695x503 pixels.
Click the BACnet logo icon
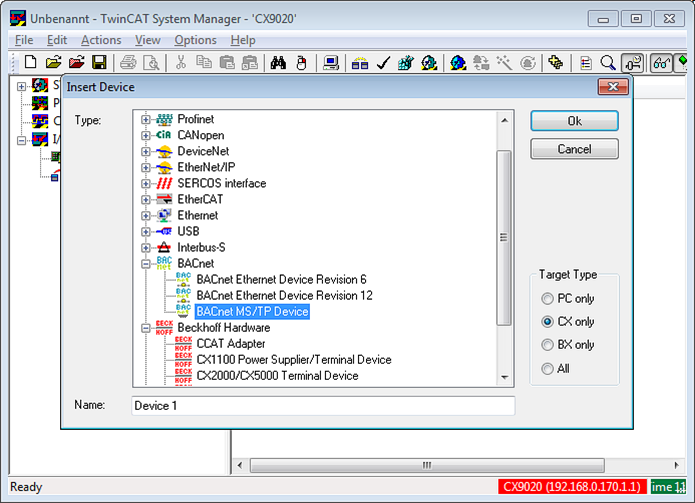click(x=164, y=263)
